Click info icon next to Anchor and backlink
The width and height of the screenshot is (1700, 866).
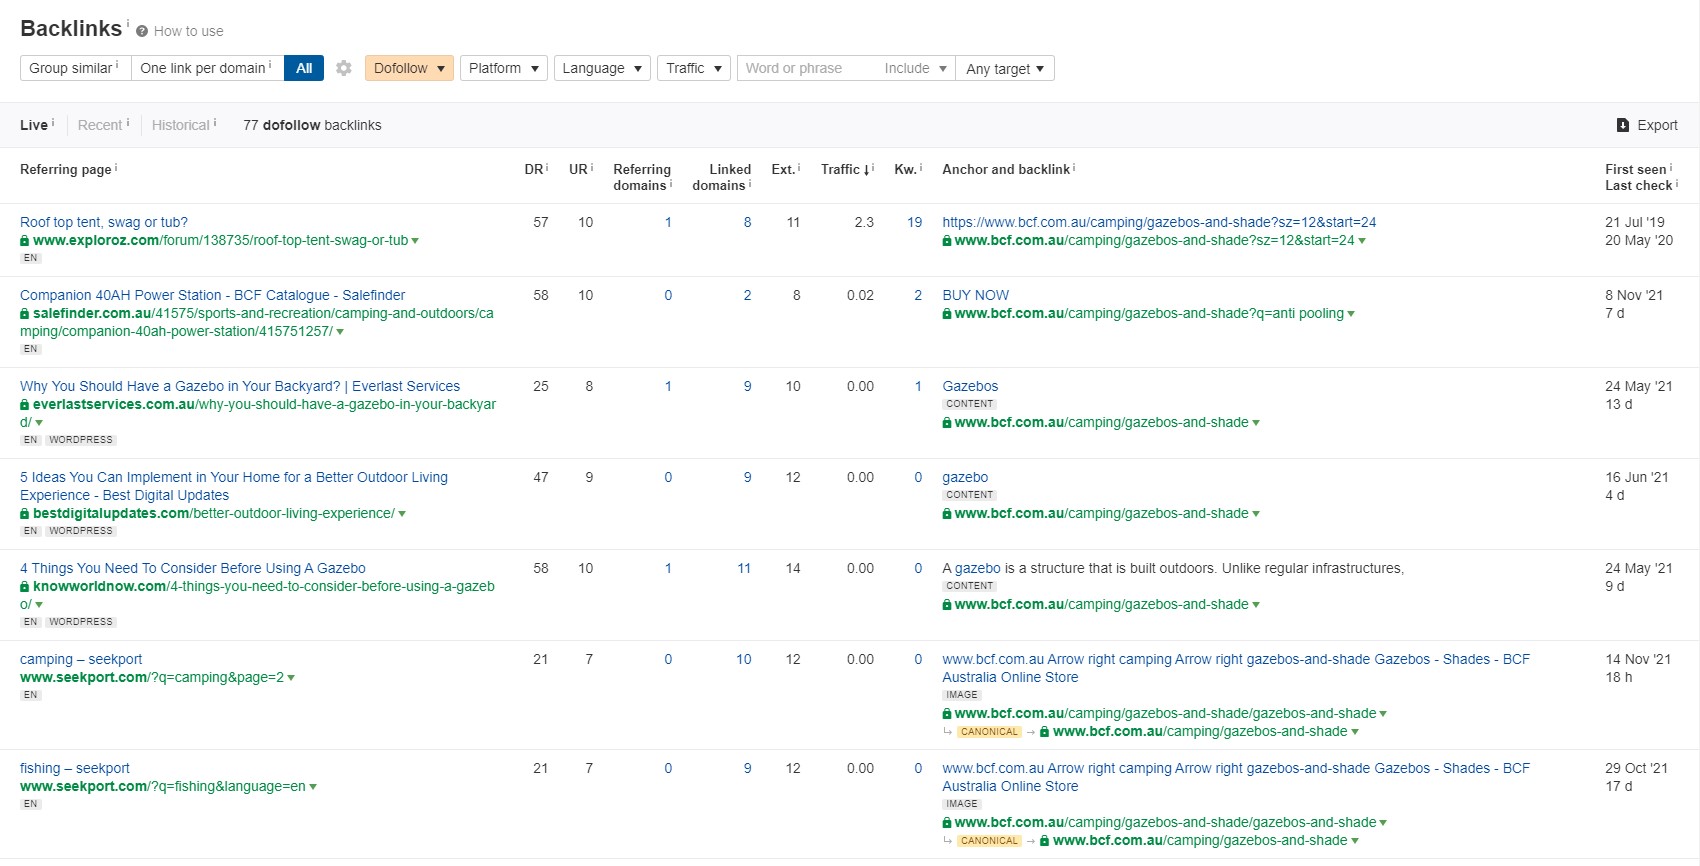pos(1074,167)
